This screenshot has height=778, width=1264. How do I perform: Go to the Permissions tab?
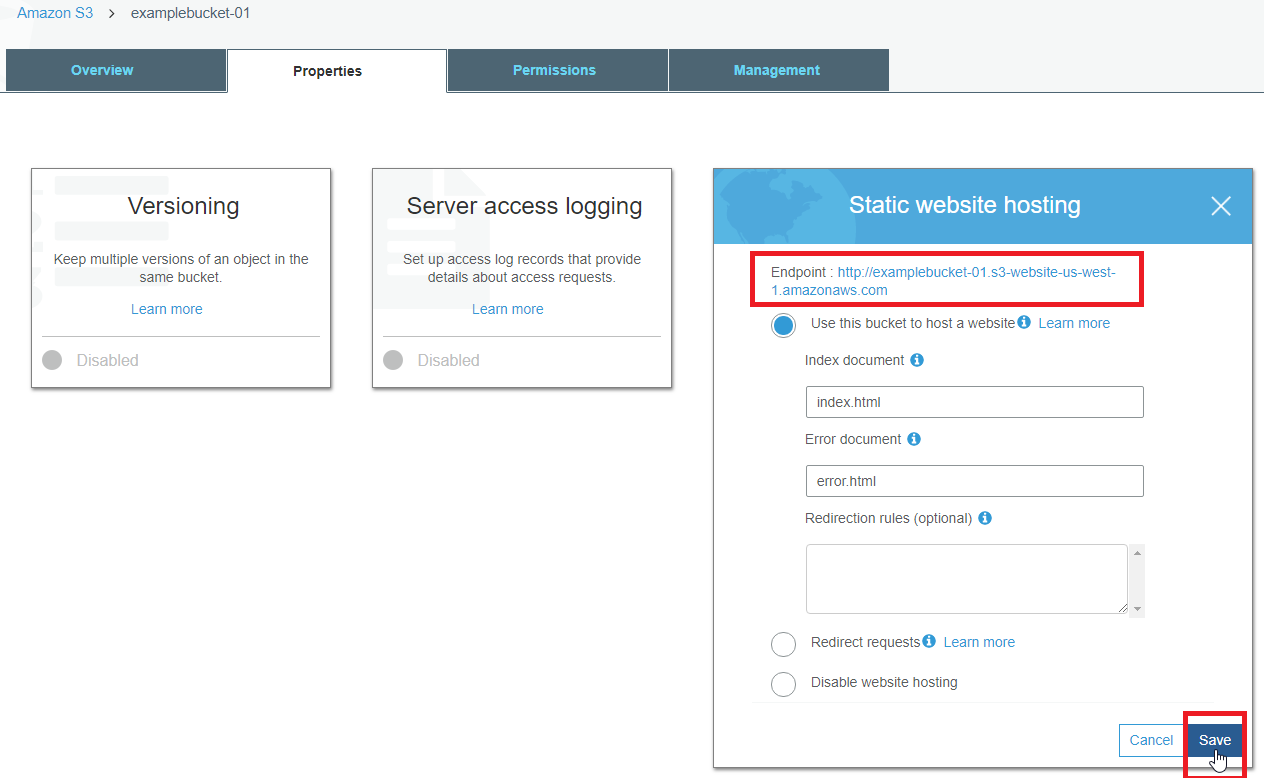click(558, 70)
